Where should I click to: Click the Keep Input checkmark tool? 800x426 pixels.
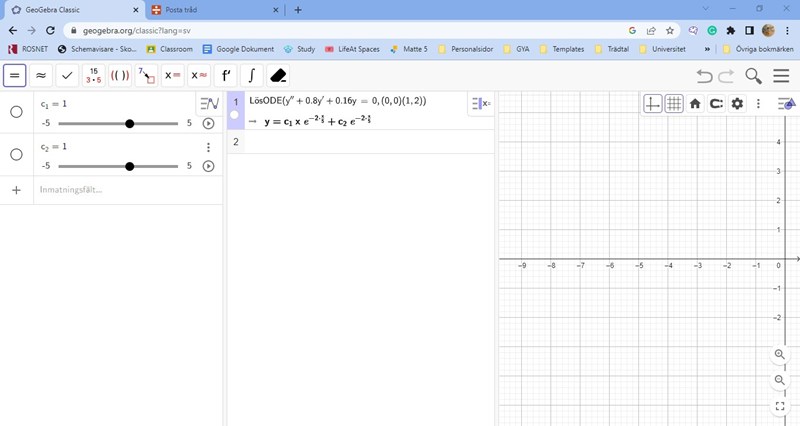tap(67, 76)
